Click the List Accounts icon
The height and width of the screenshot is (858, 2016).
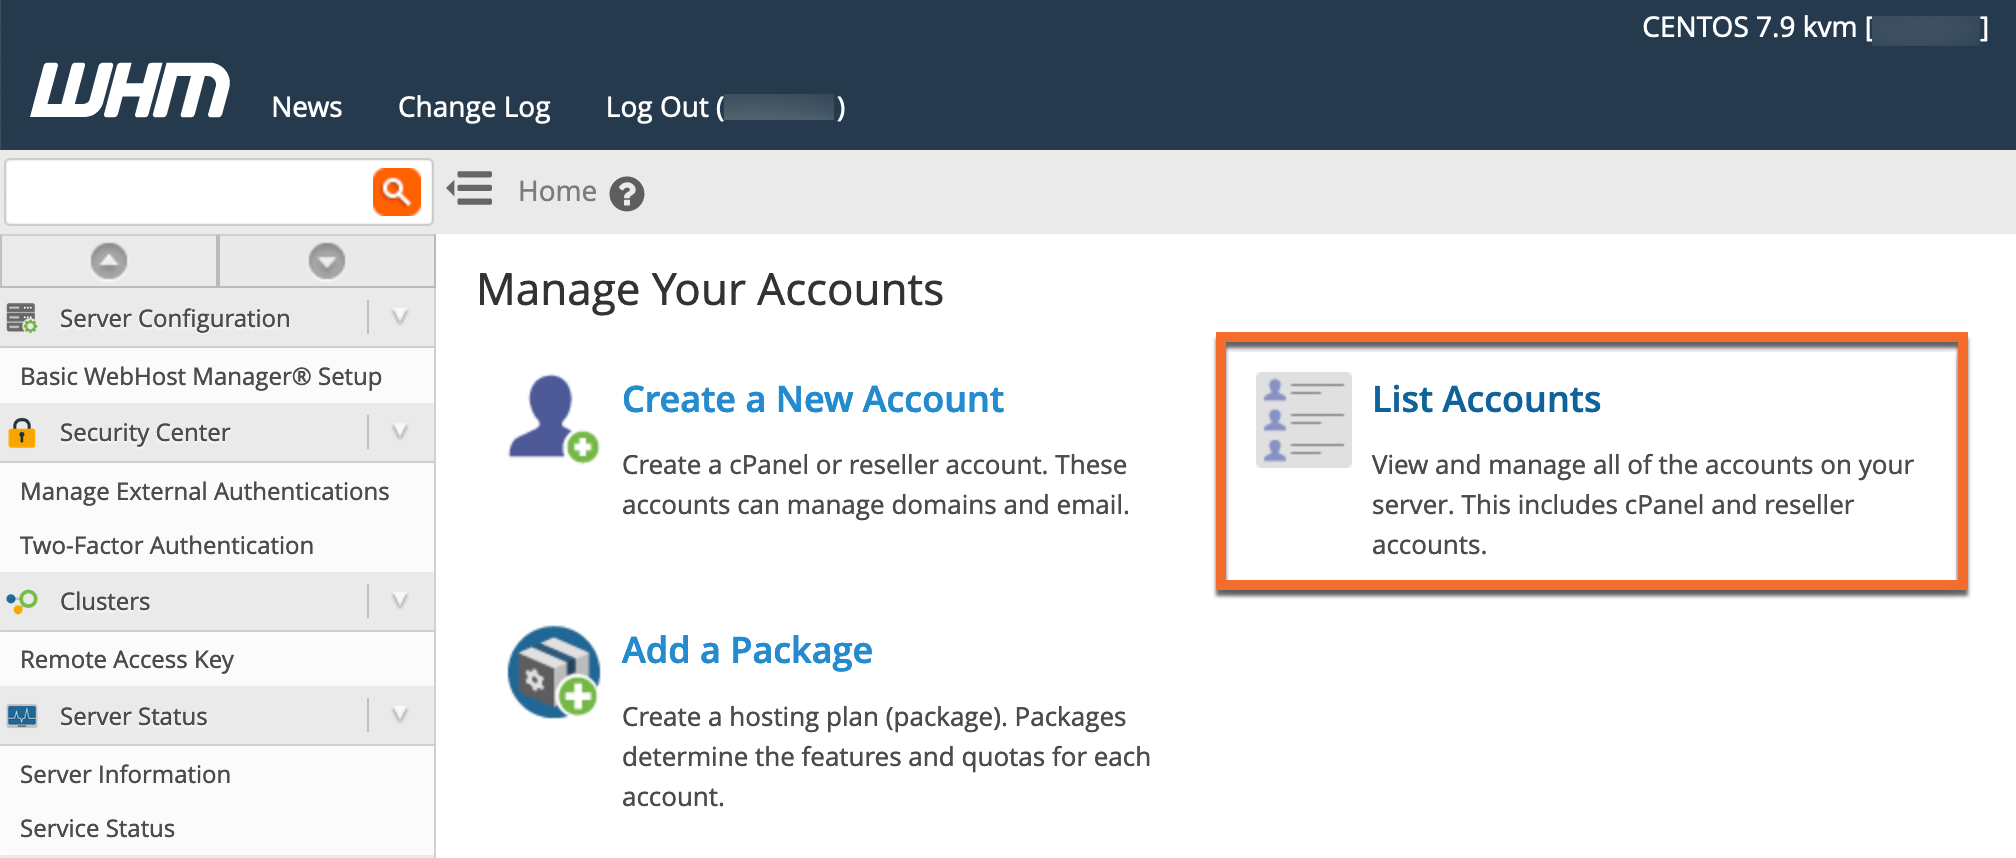tap(1303, 420)
